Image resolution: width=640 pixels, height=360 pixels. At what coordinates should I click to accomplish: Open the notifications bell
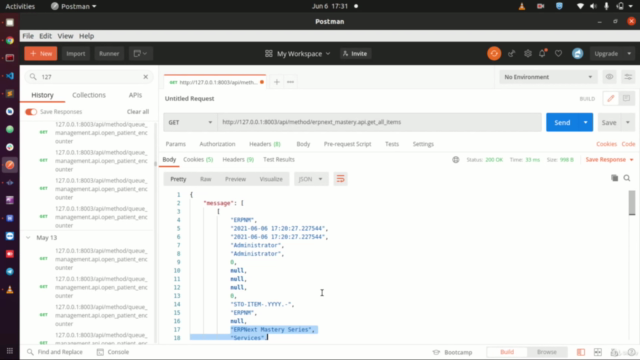542,53
